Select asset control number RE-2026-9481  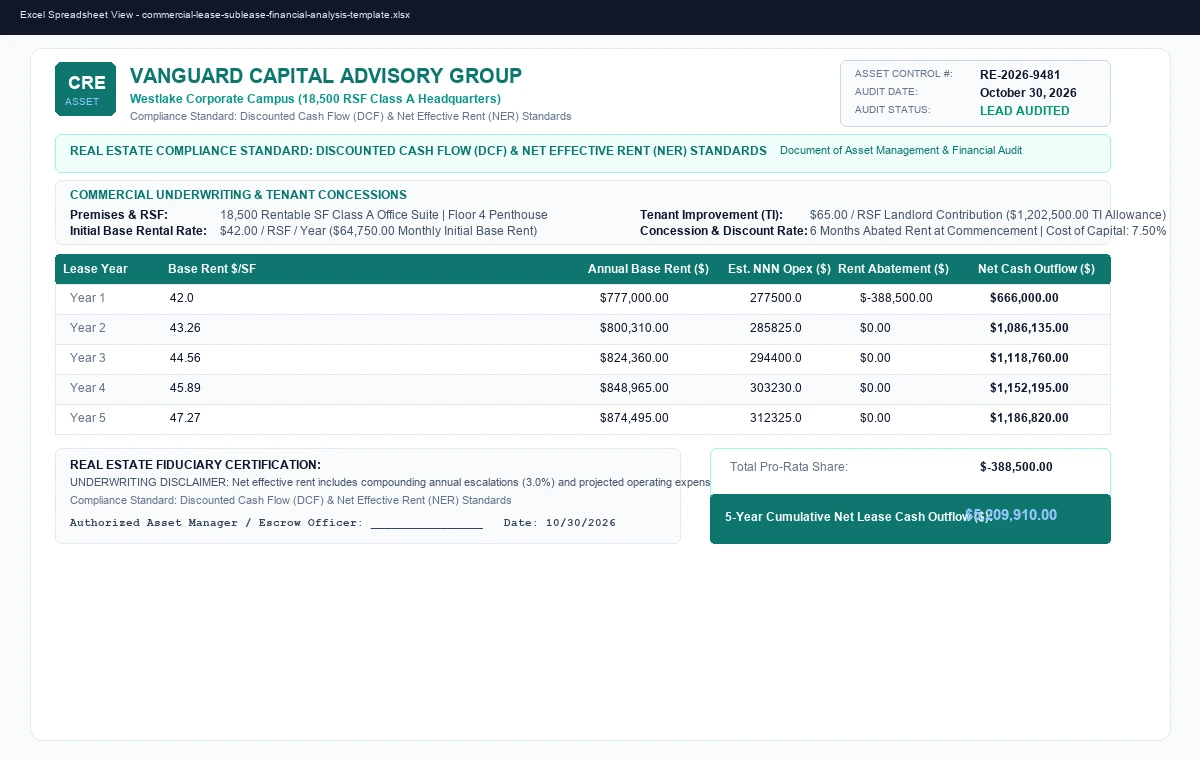click(1020, 75)
